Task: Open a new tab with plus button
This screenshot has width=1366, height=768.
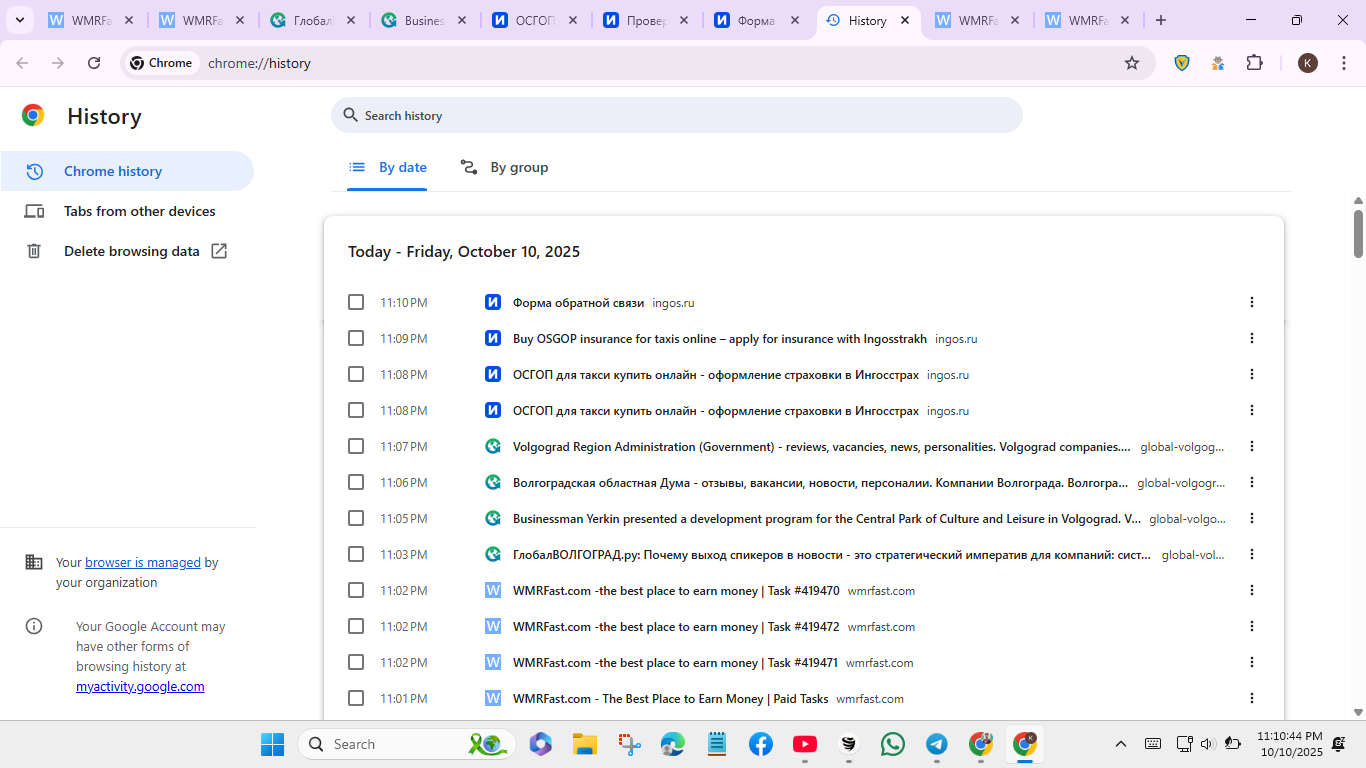Action: click(1160, 20)
